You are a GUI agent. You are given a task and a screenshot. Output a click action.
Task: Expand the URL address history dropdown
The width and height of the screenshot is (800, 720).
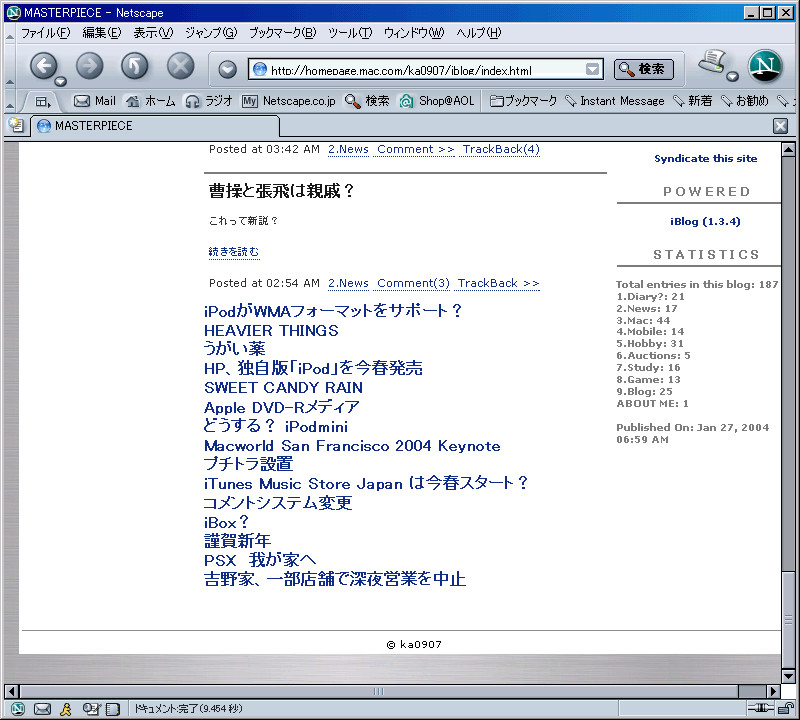click(592, 69)
